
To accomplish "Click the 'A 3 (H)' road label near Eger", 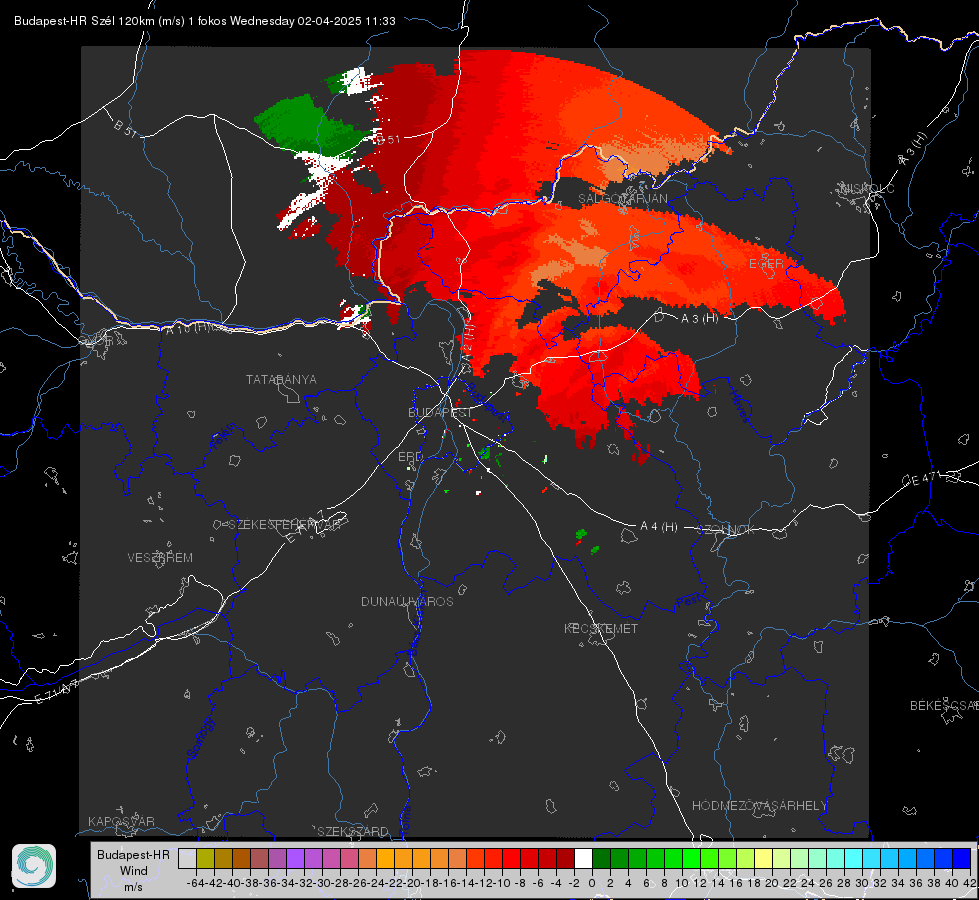I will pyautogui.click(x=699, y=319).
